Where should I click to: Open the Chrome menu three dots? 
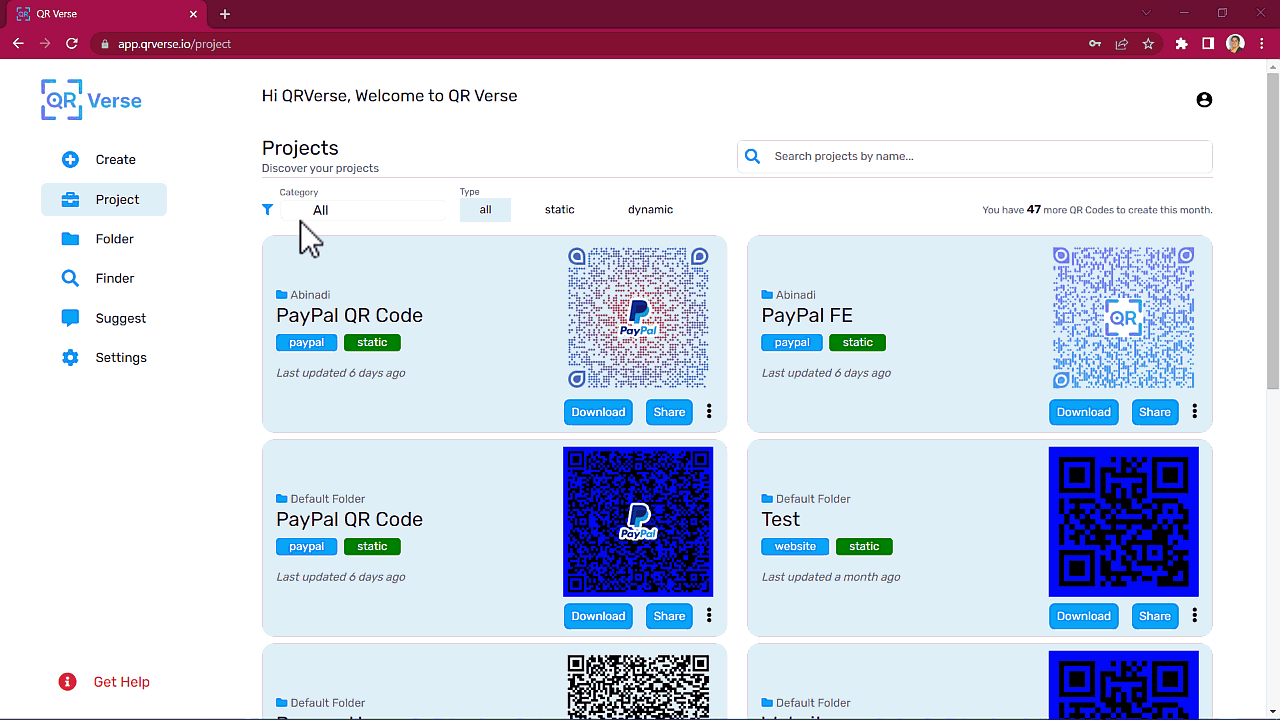(x=1261, y=44)
